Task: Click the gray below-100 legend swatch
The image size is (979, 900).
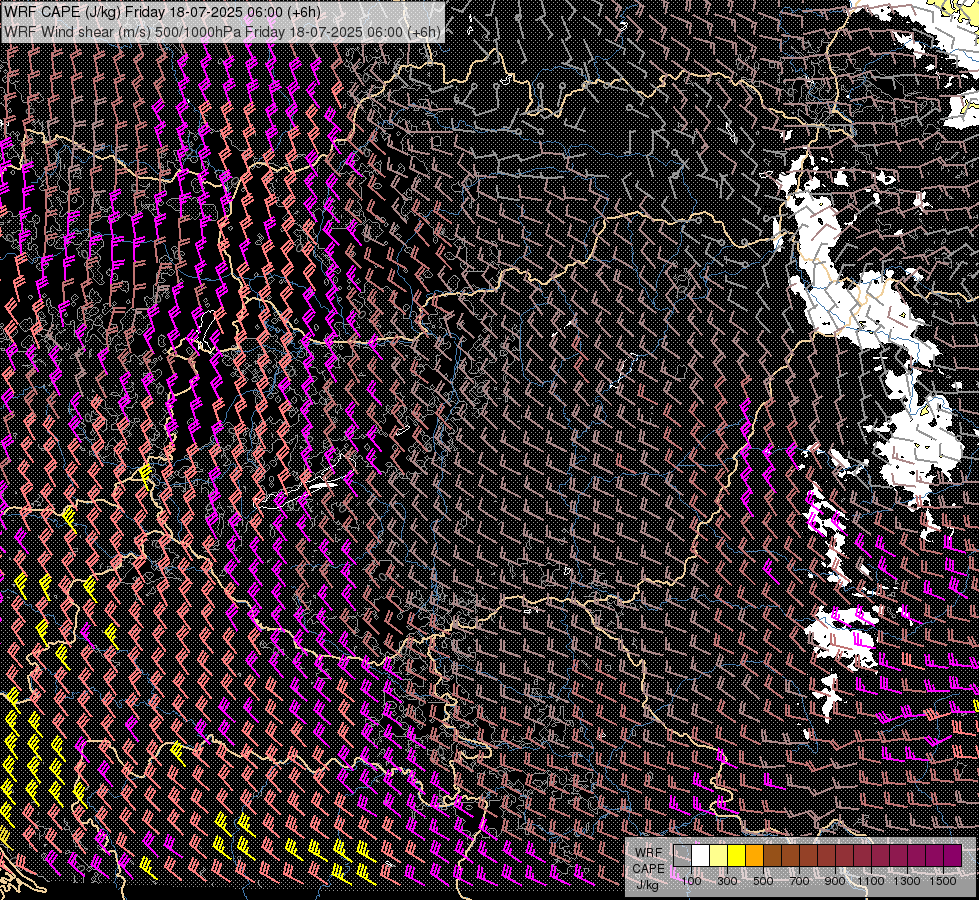Action: pos(682,856)
